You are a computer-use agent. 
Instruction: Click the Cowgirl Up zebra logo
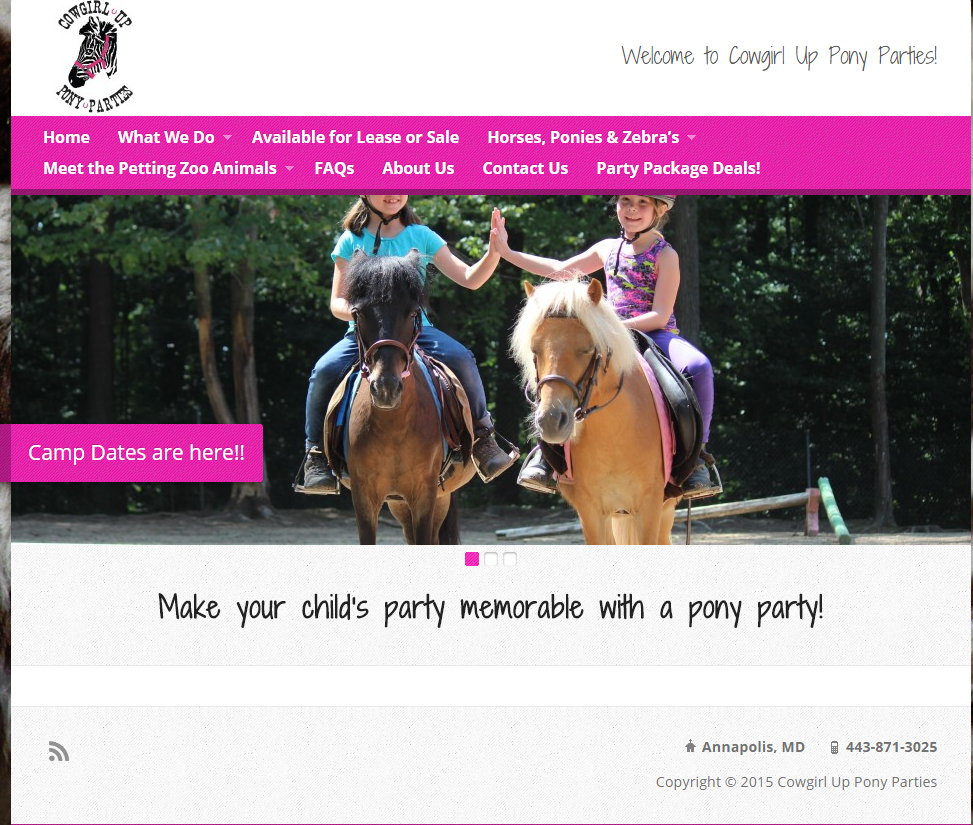click(94, 57)
